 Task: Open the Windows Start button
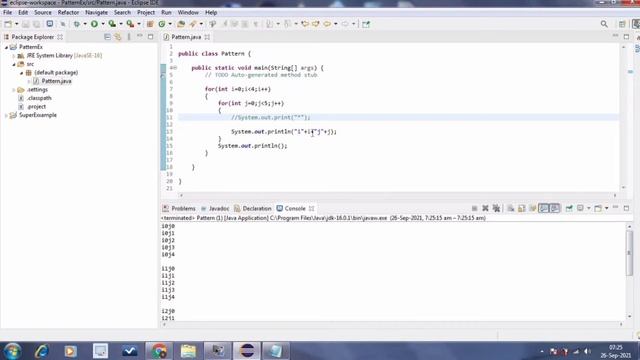pyautogui.click(x=12, y=351)
